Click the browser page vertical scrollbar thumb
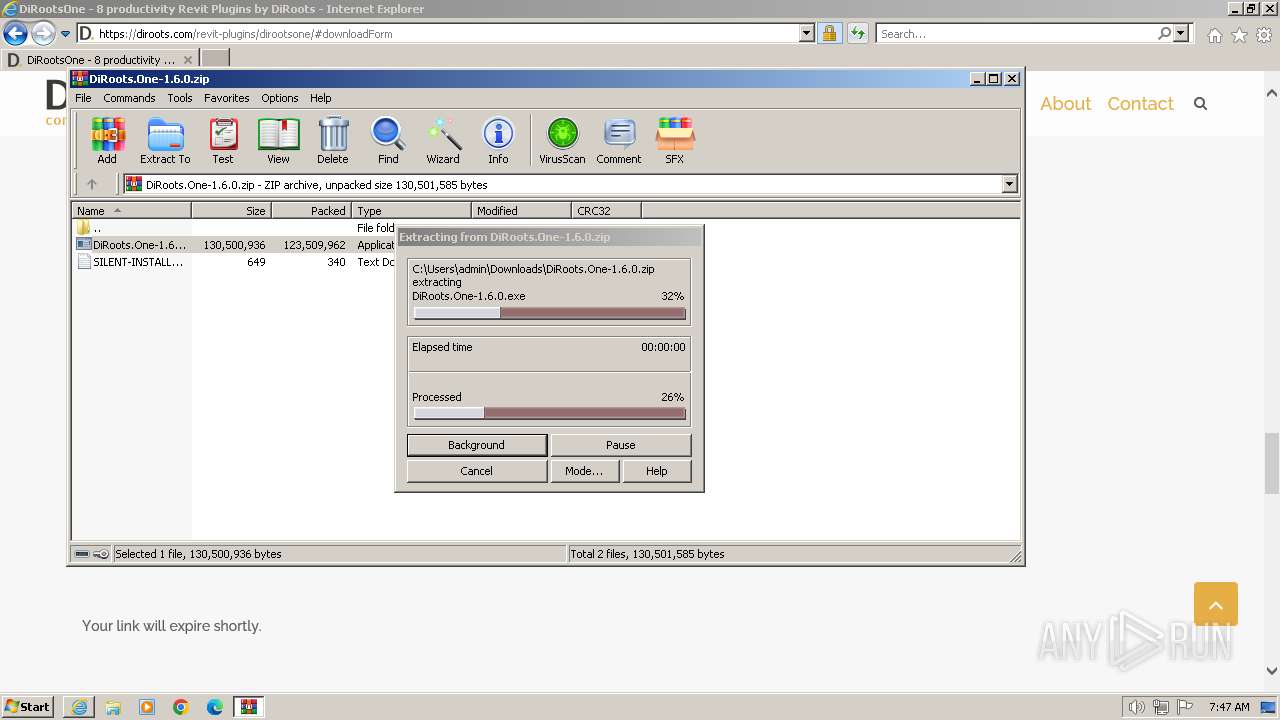This screenshot has width=1280, height=720. point(1272,463)
